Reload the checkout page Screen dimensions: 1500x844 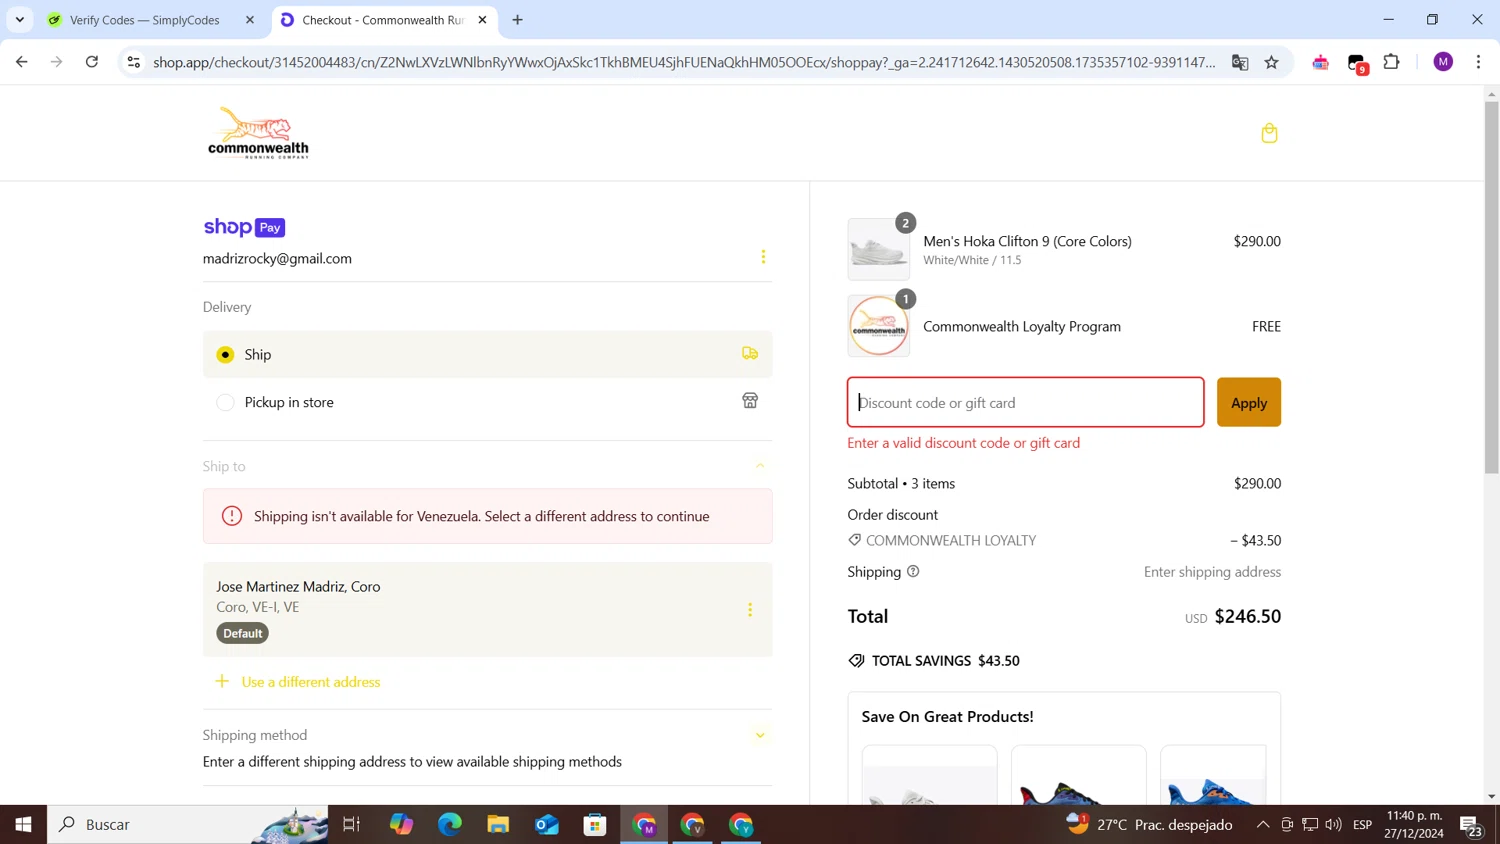pyautogui.click(x=92, y=62)
